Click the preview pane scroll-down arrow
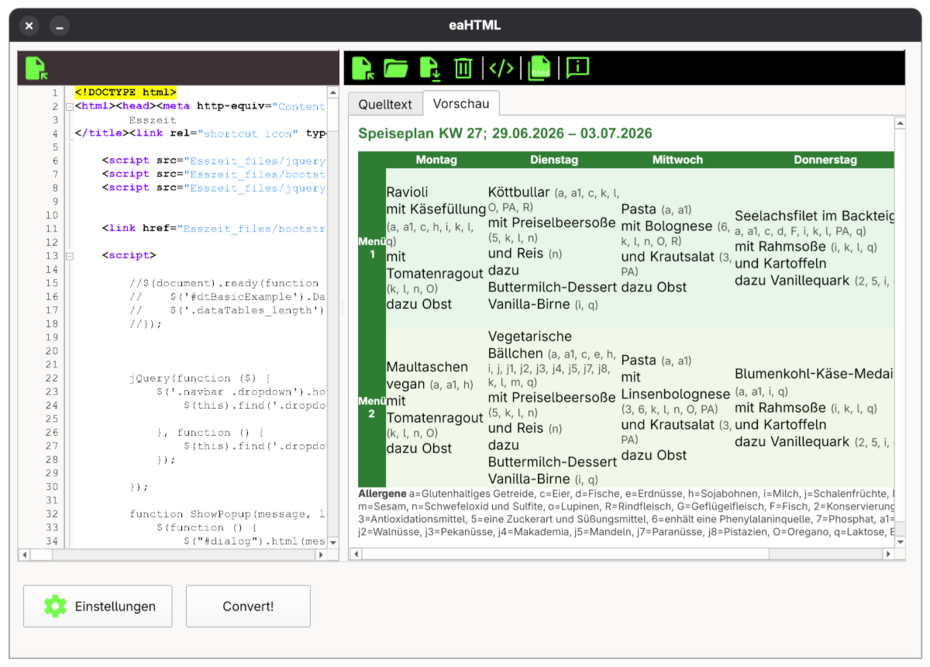The image size is (930, 667). [x=900, y=541]
